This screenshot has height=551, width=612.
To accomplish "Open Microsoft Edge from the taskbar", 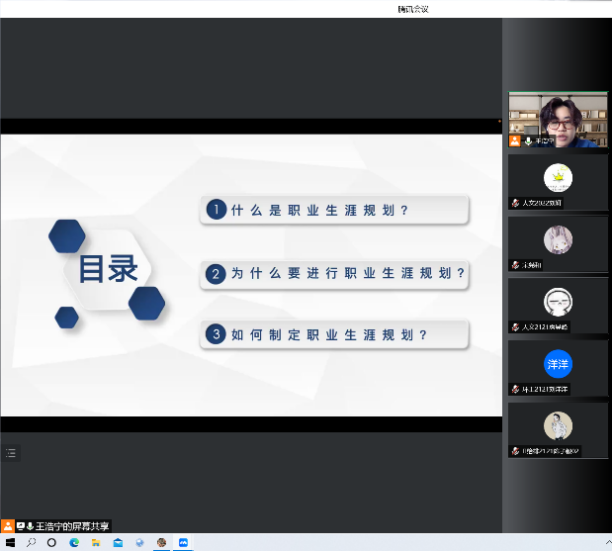I will click(74, 542).
